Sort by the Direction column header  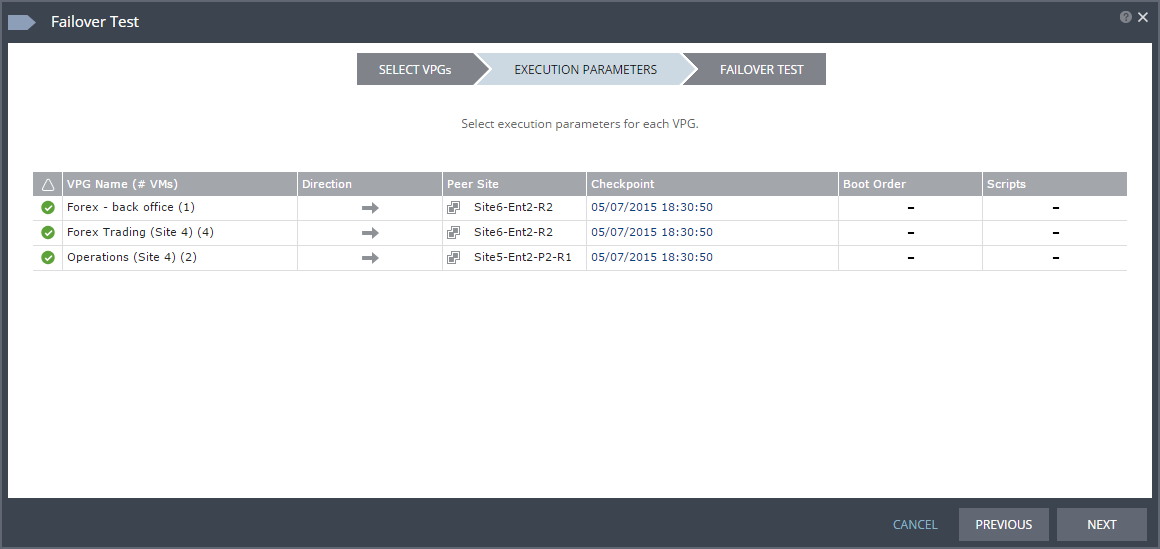point(370,184)
